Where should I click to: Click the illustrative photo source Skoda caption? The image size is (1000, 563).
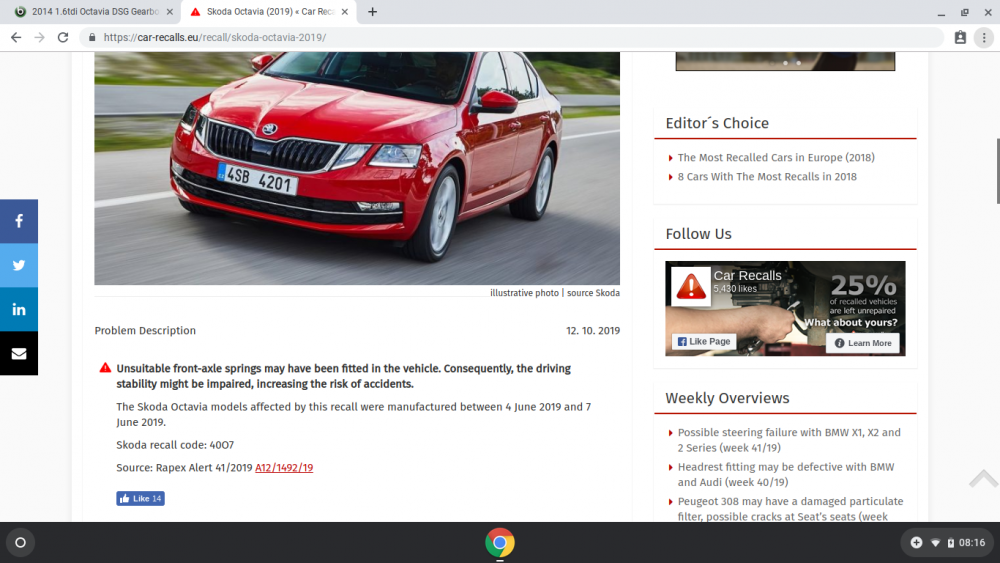tap(555, 293)
